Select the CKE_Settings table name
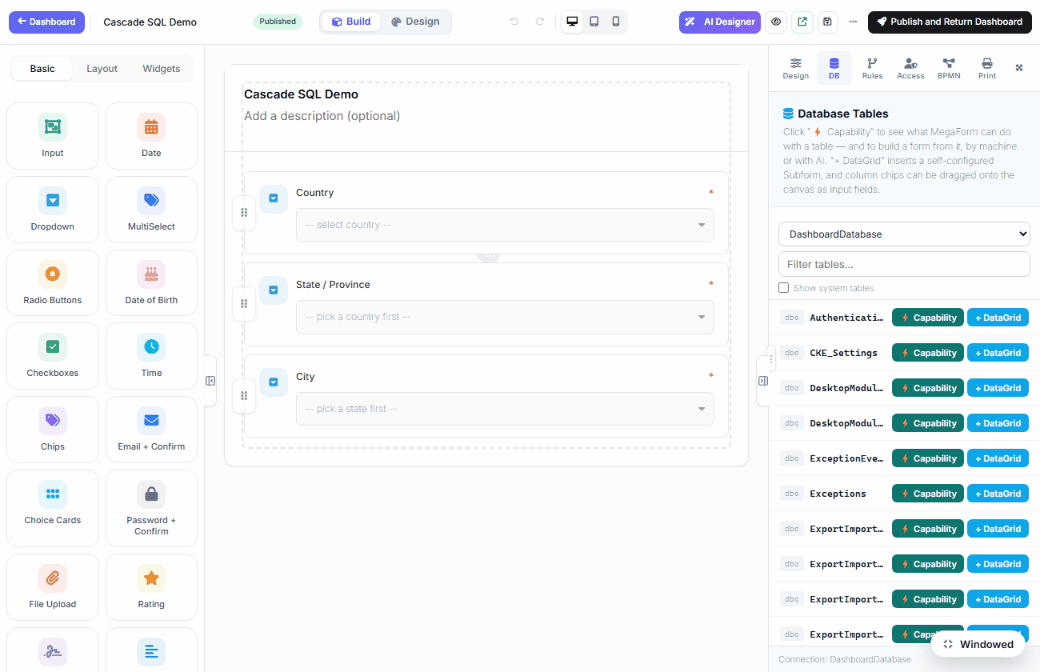The width and height of the screenshot is (1040, 672). [843, 353]
